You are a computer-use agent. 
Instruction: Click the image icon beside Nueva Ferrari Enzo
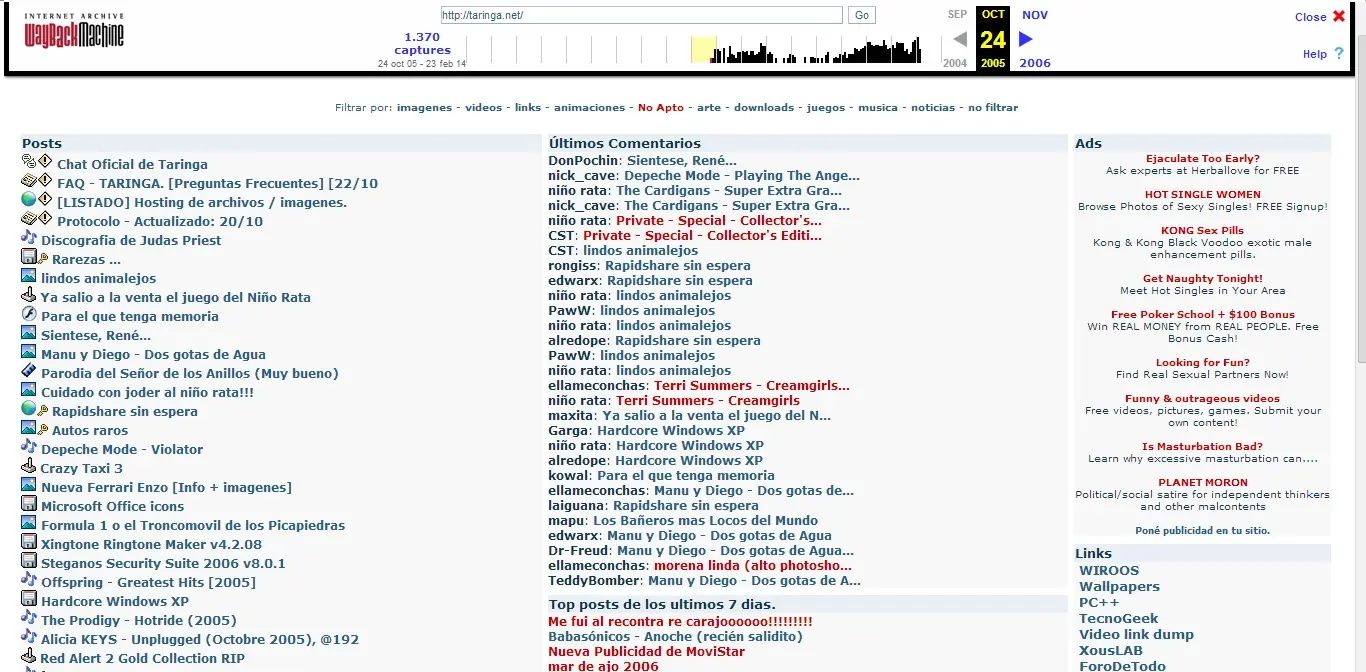29,485
